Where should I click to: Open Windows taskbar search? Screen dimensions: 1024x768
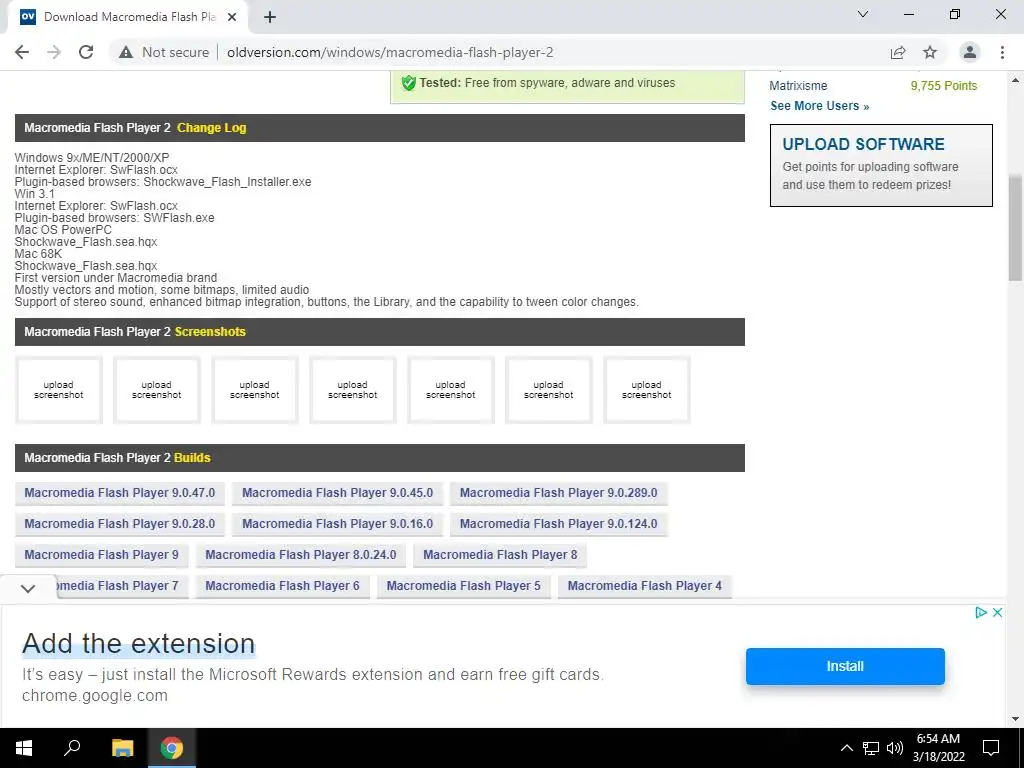pos(72,748)
